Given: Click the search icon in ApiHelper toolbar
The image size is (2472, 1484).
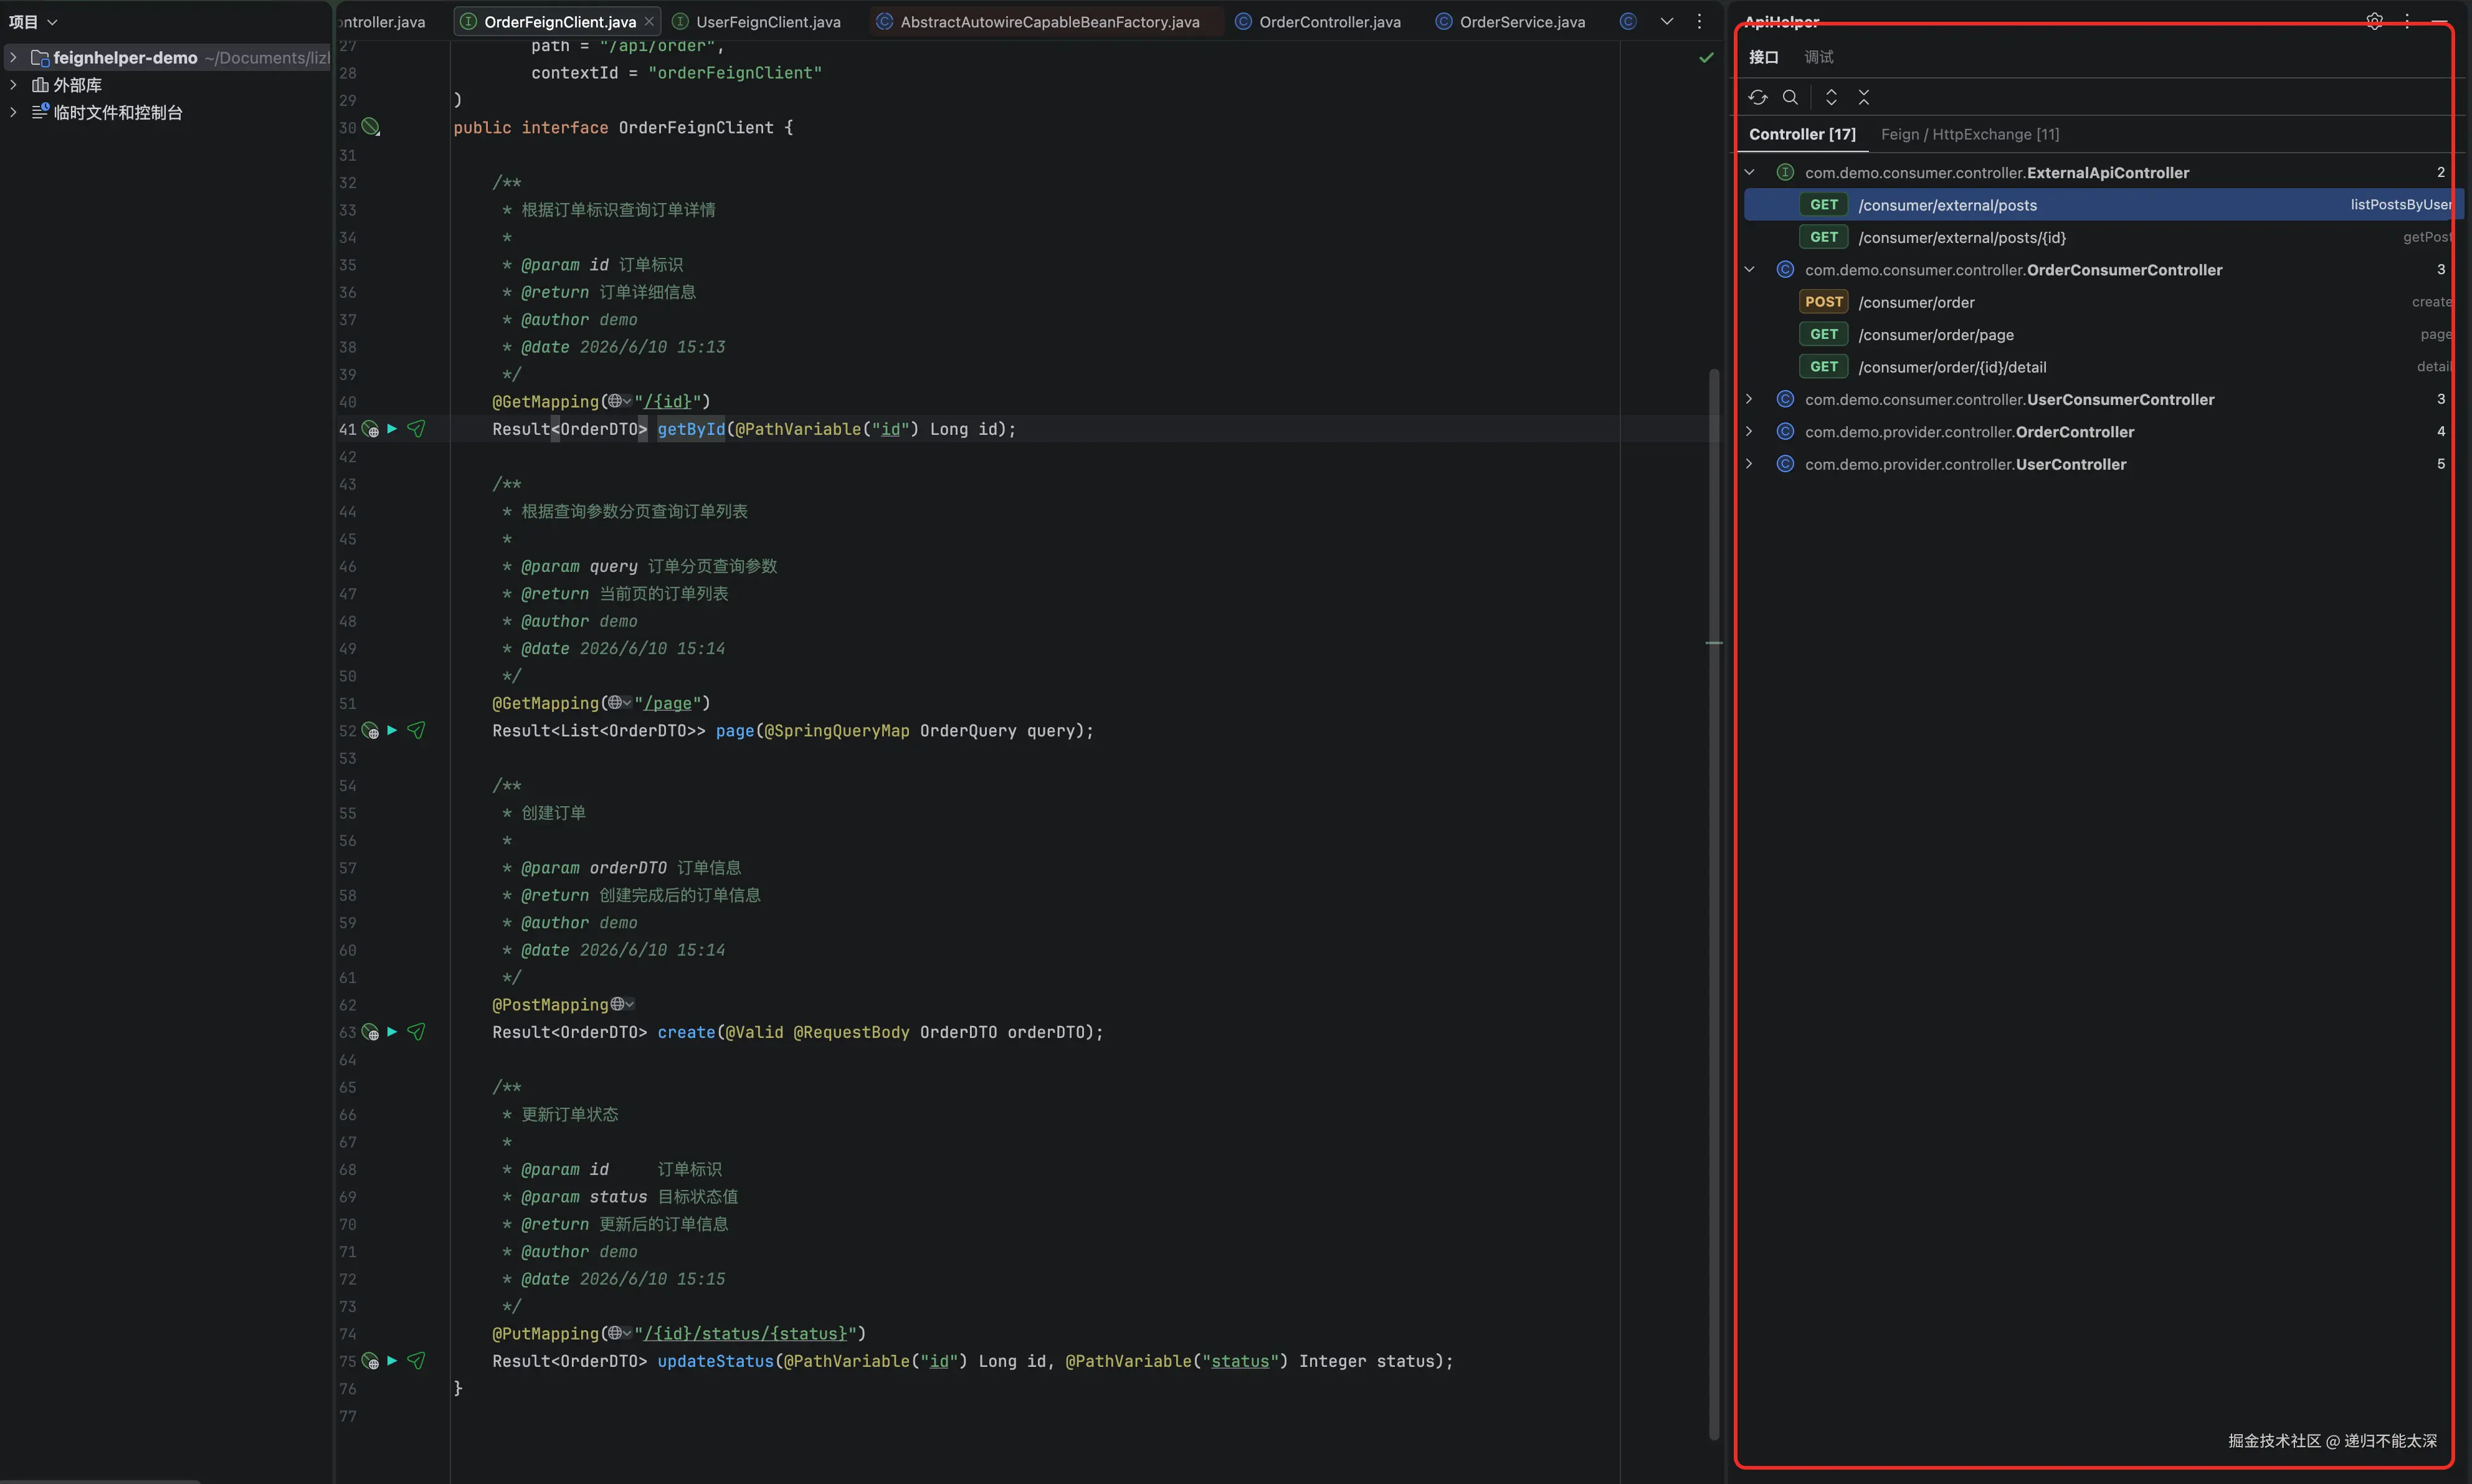Looking at the screenshot, I should tap(1790, 97).
